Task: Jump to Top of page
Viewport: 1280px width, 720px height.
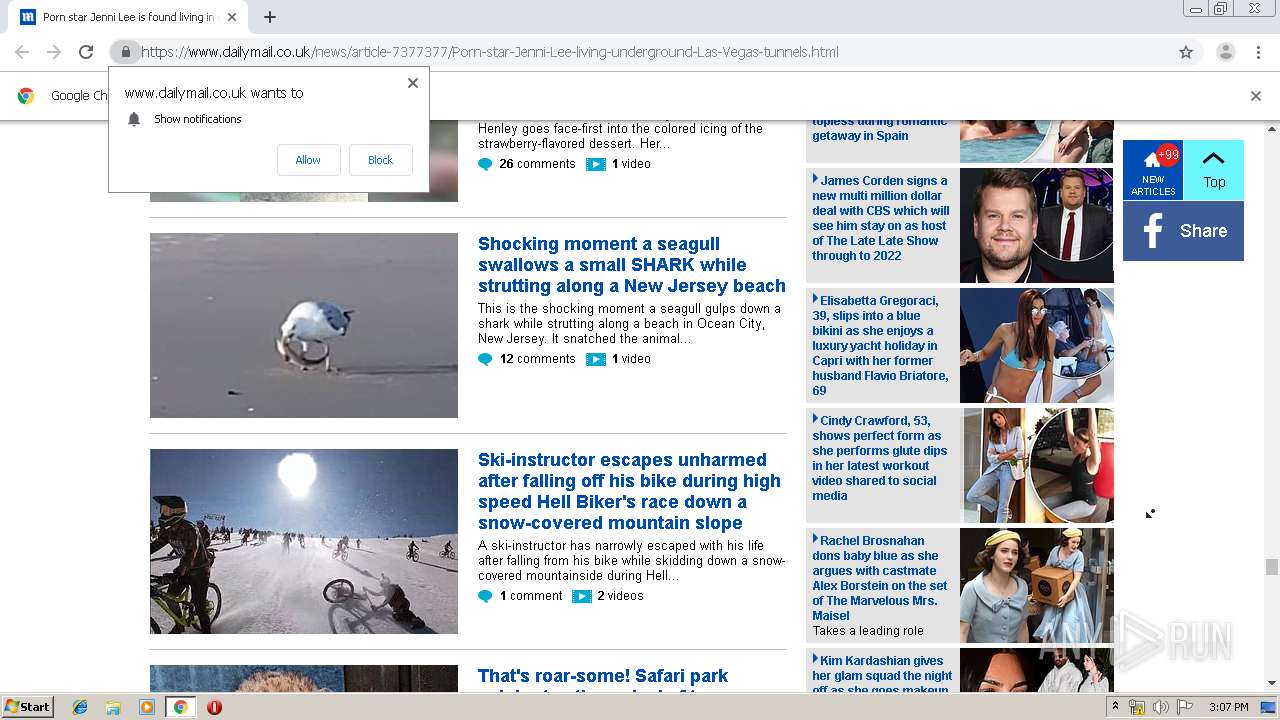Action: tap(1213, 170)
